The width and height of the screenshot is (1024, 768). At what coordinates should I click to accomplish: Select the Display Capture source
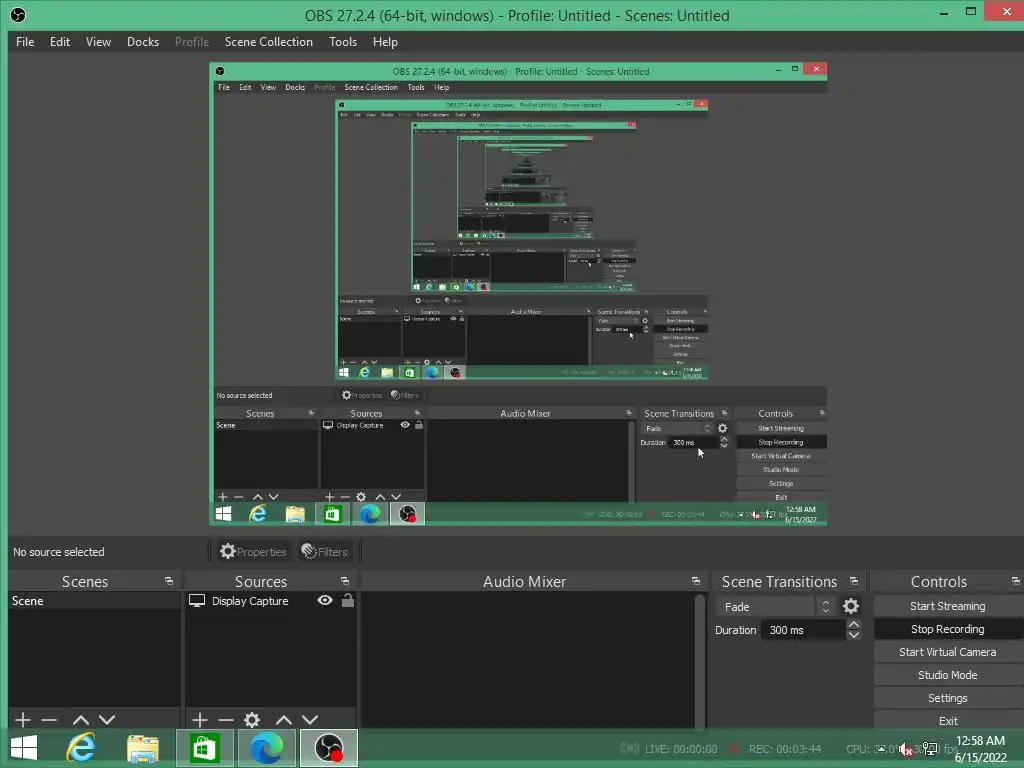point(250,601)
